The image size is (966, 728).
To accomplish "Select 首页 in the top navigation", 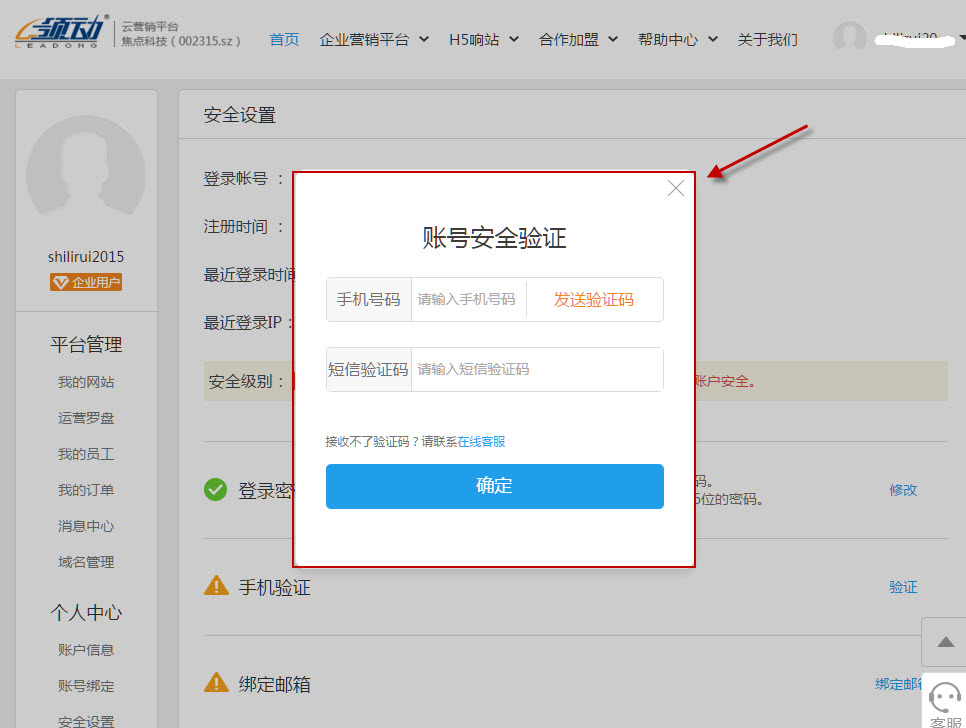I will [x=283, y=38].
